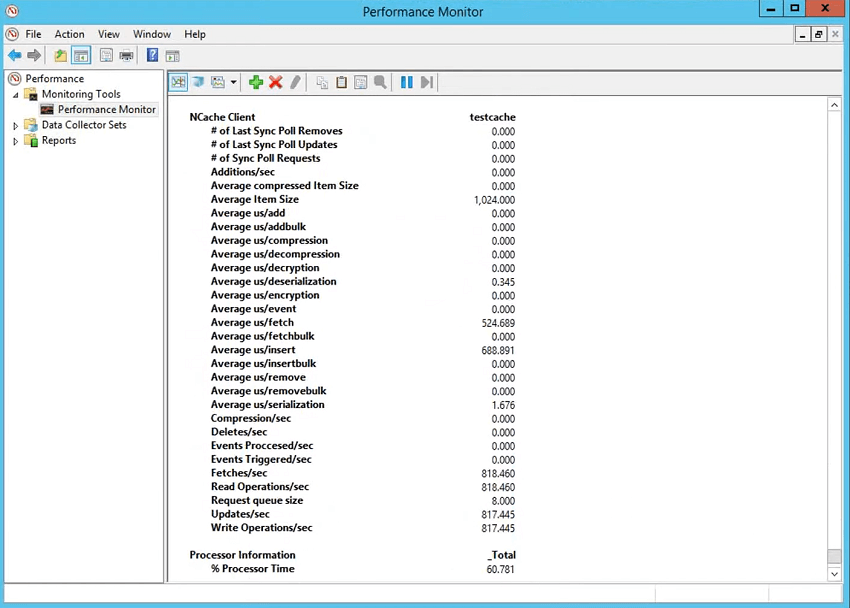Click testcache instance column header

click(x=492, y=117)
